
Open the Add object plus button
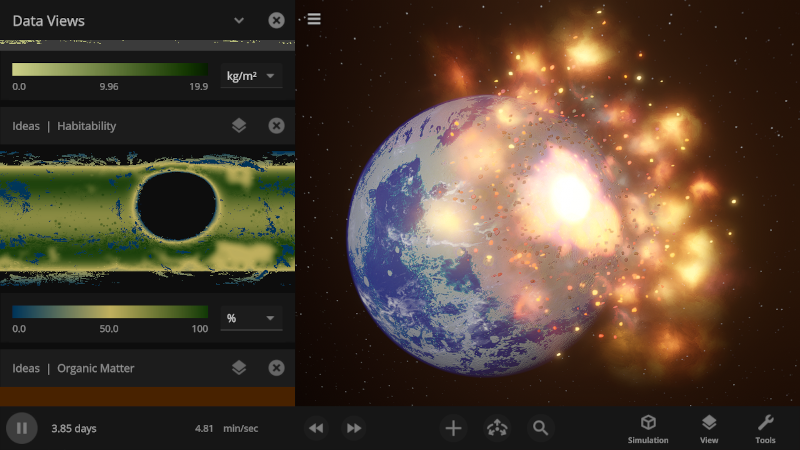click(453, 428)
